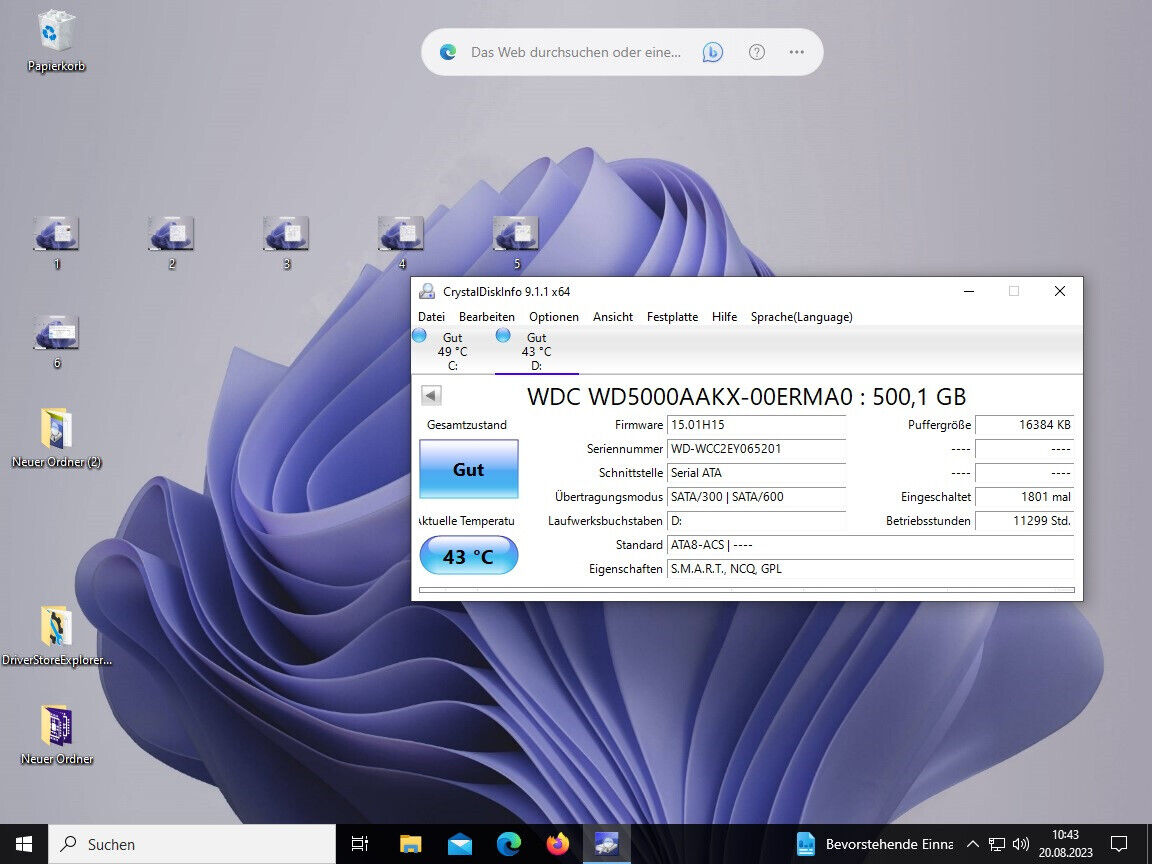Open the Papierkorb recycle bin icon
Viewport: 1152px width, 864px height.
coord(56,40)
